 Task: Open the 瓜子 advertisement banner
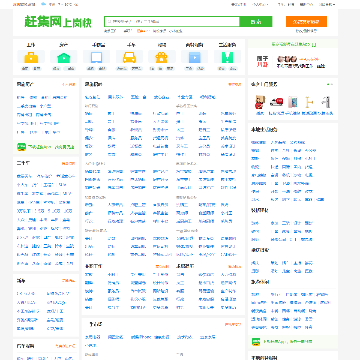[293, 62]
